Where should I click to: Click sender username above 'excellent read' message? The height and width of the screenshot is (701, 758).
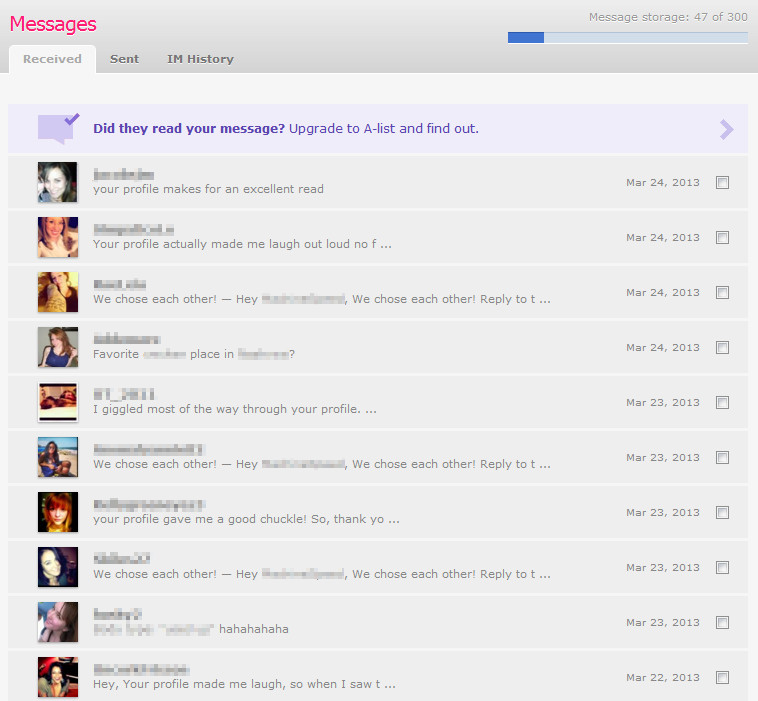click(x=124, y=174)
